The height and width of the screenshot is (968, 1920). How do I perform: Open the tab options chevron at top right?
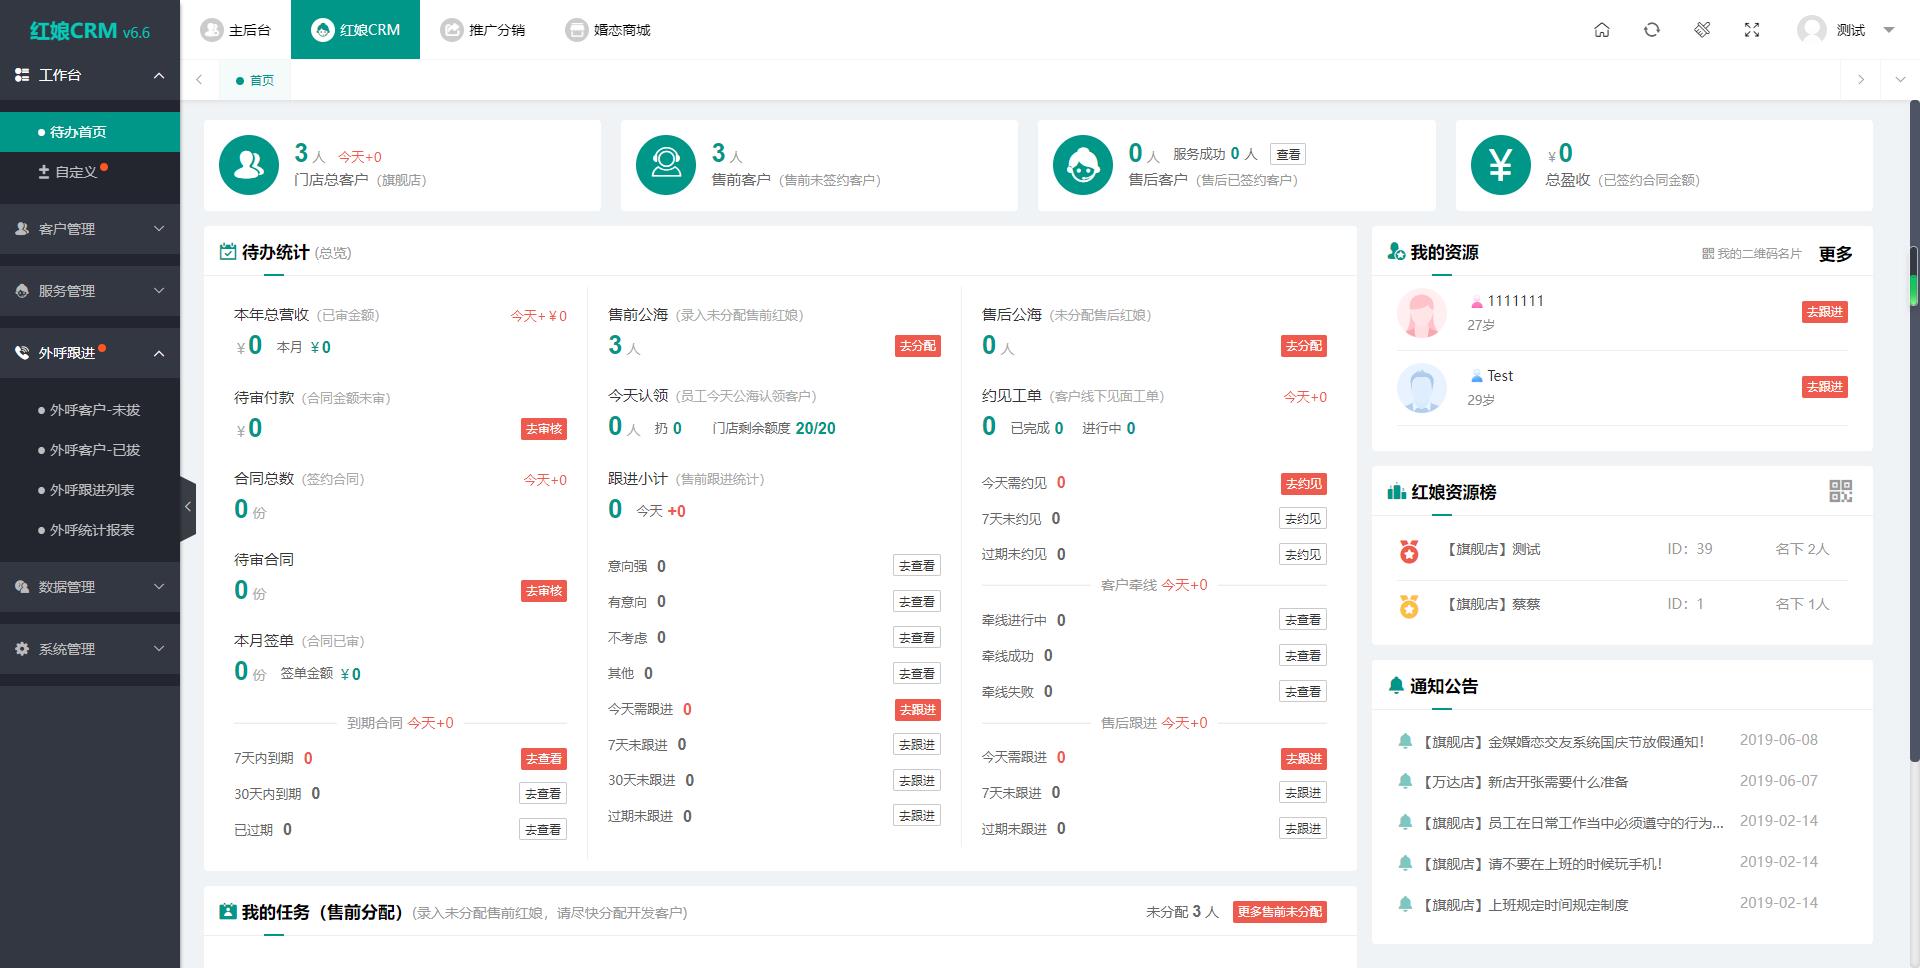point(1899,79)
